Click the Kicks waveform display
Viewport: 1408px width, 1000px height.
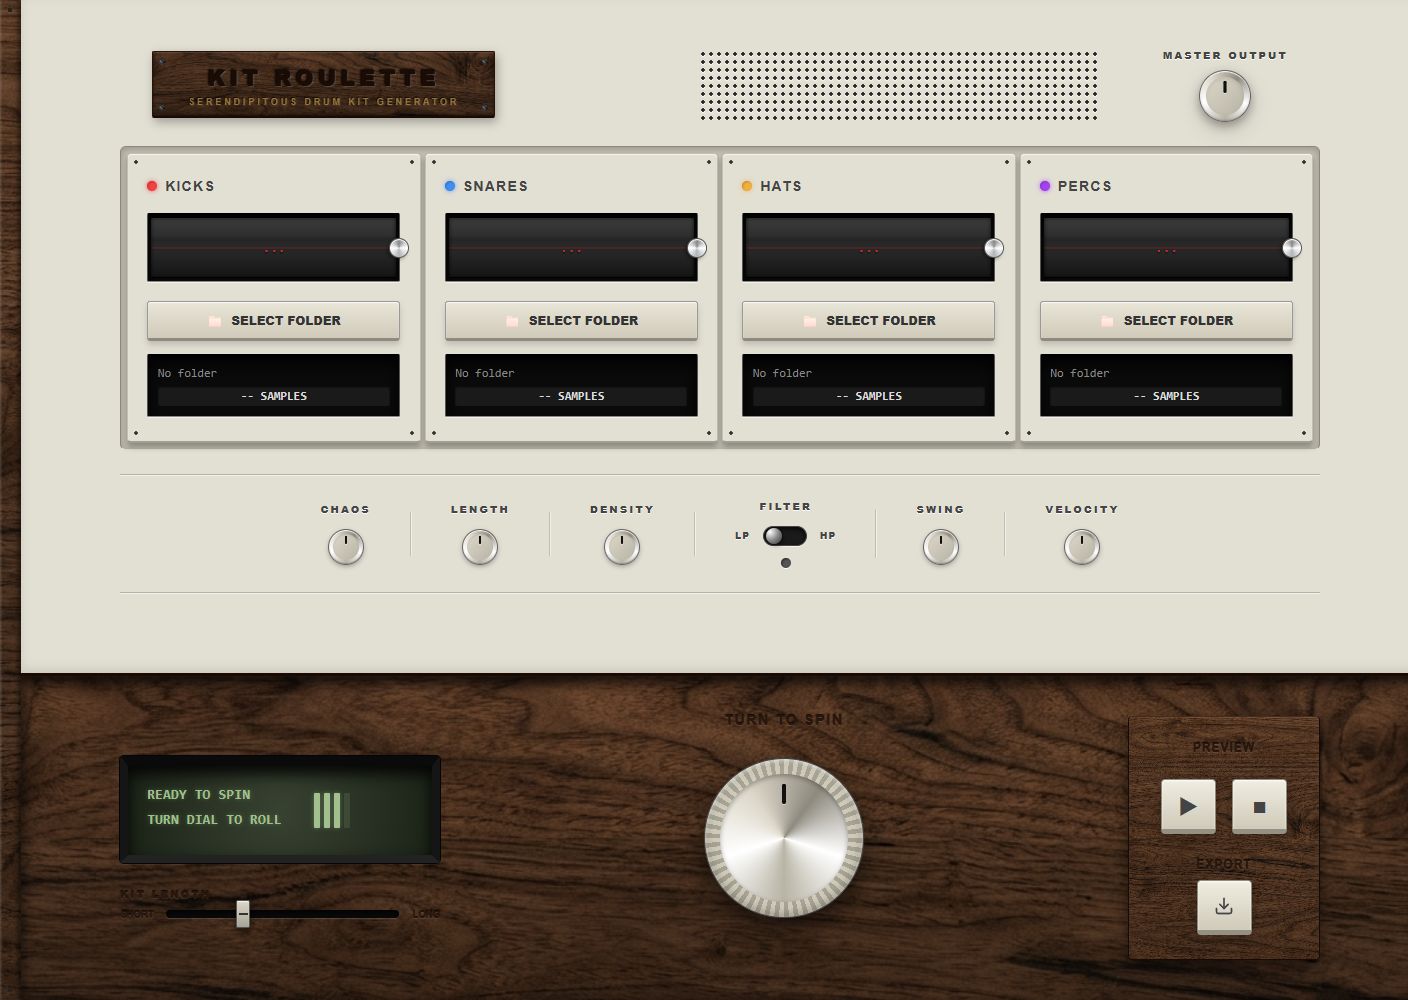pos(273,247)
